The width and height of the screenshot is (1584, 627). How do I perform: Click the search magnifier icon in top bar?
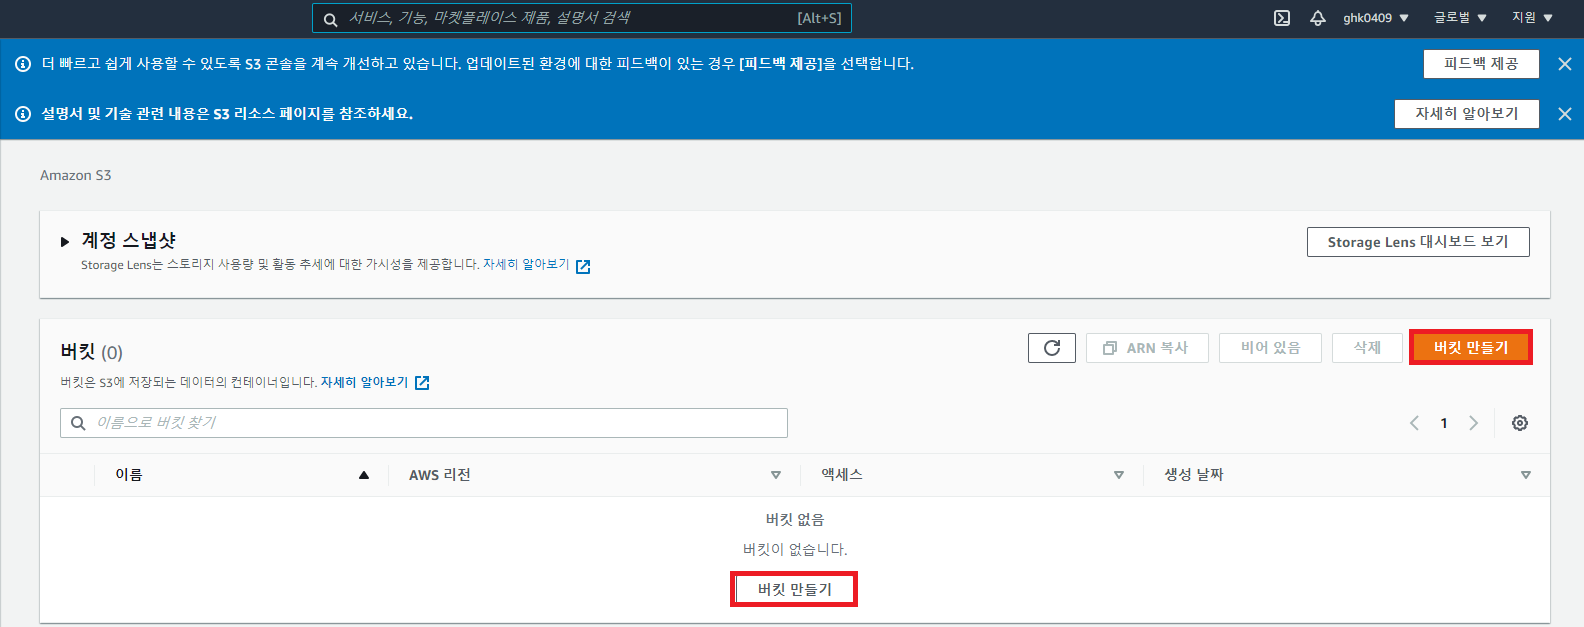(x=330, y=19)
